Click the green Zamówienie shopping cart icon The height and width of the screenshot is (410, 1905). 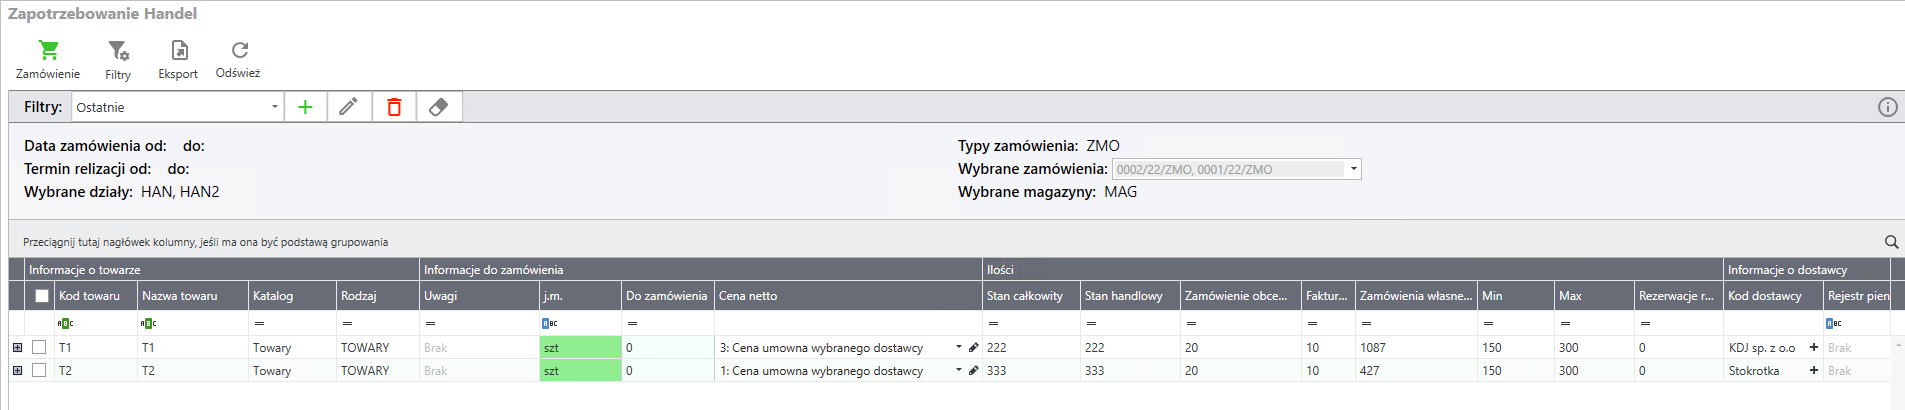[x=48, y=50]
